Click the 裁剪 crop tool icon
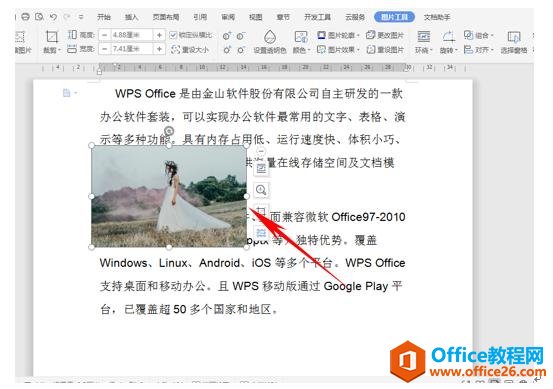The image size is (553, 389). [x=51, y=37]
